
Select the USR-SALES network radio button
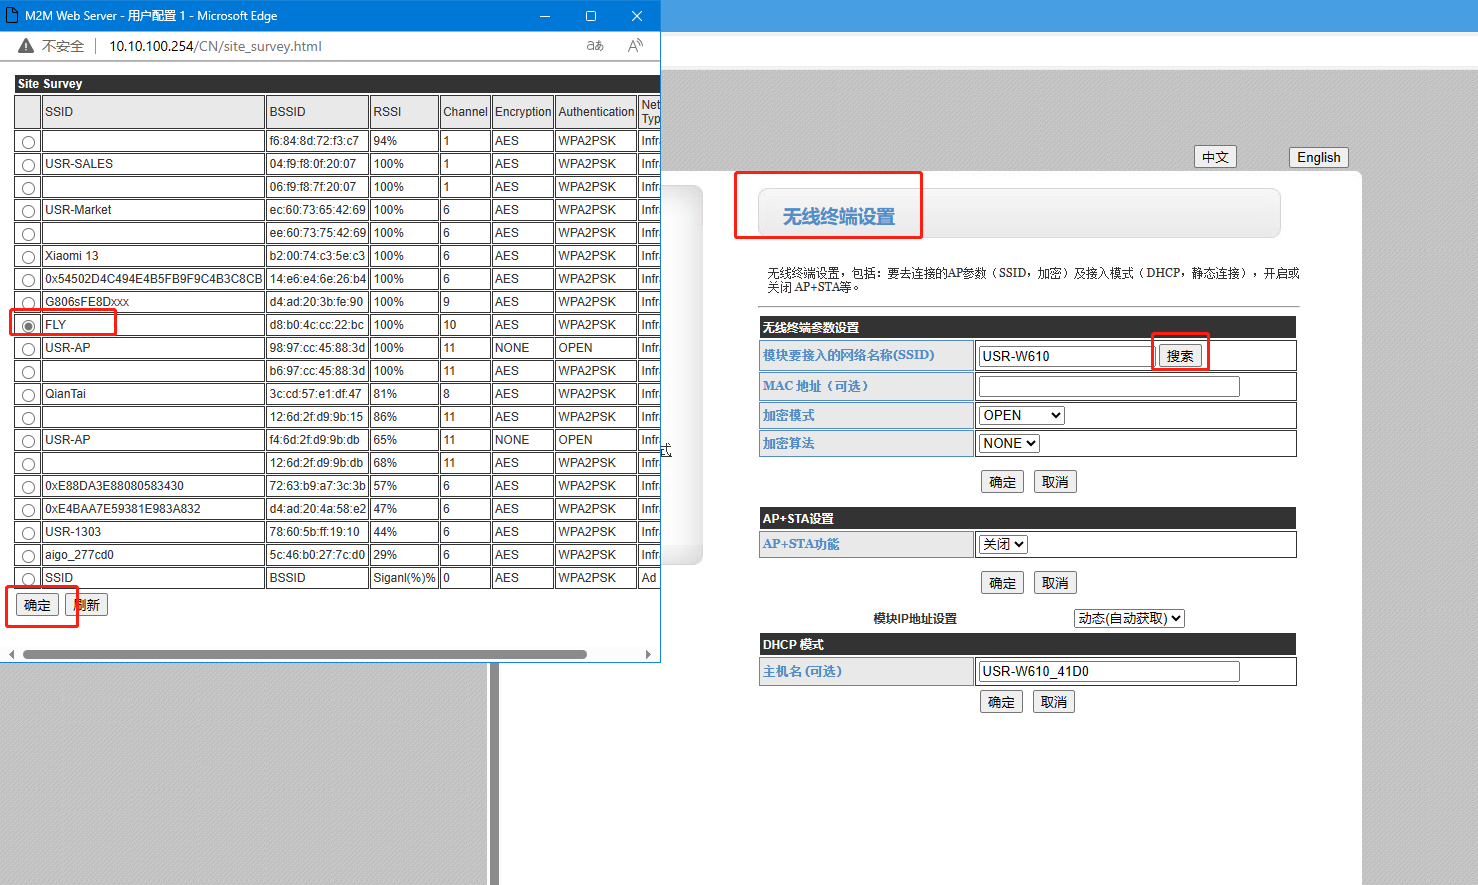pyautogui.click(x=28, y=165)
